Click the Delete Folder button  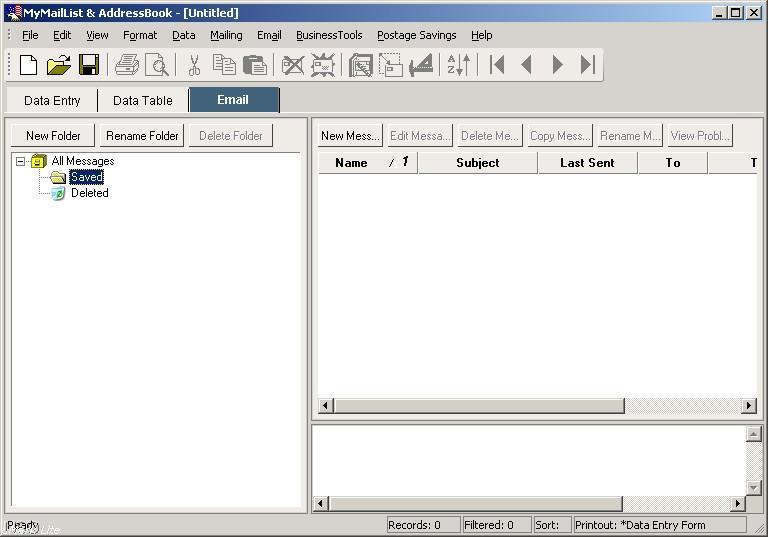pyautogui.click(x=231, y=136)
